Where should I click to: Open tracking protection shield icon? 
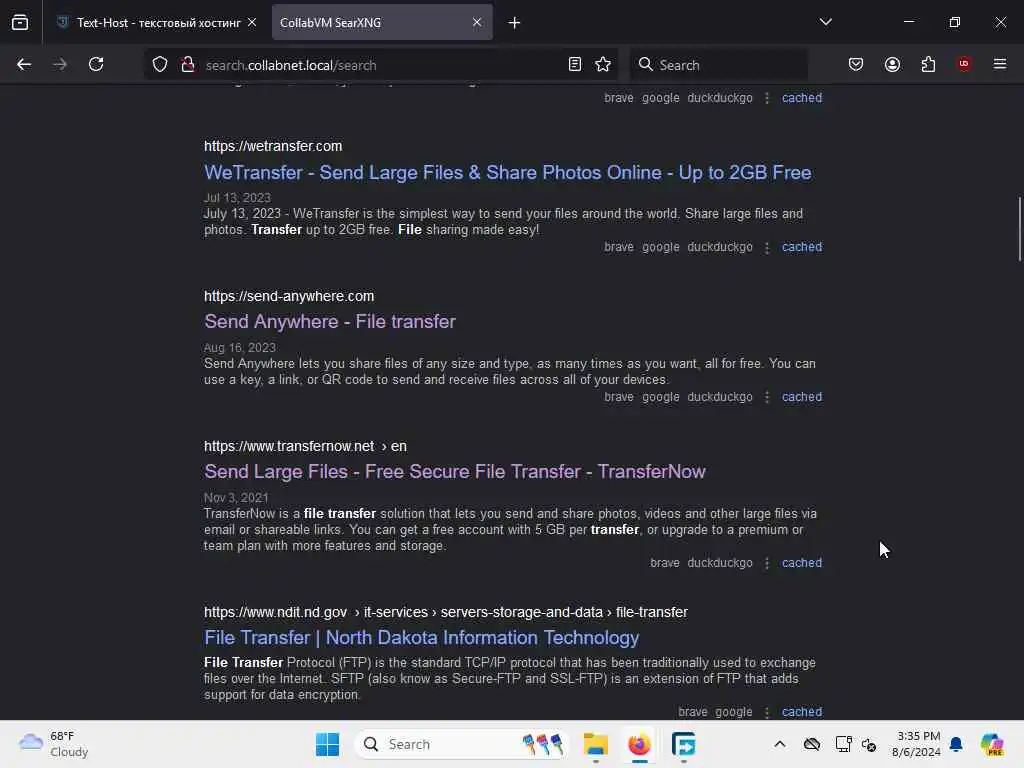click(x=160, y=65)
